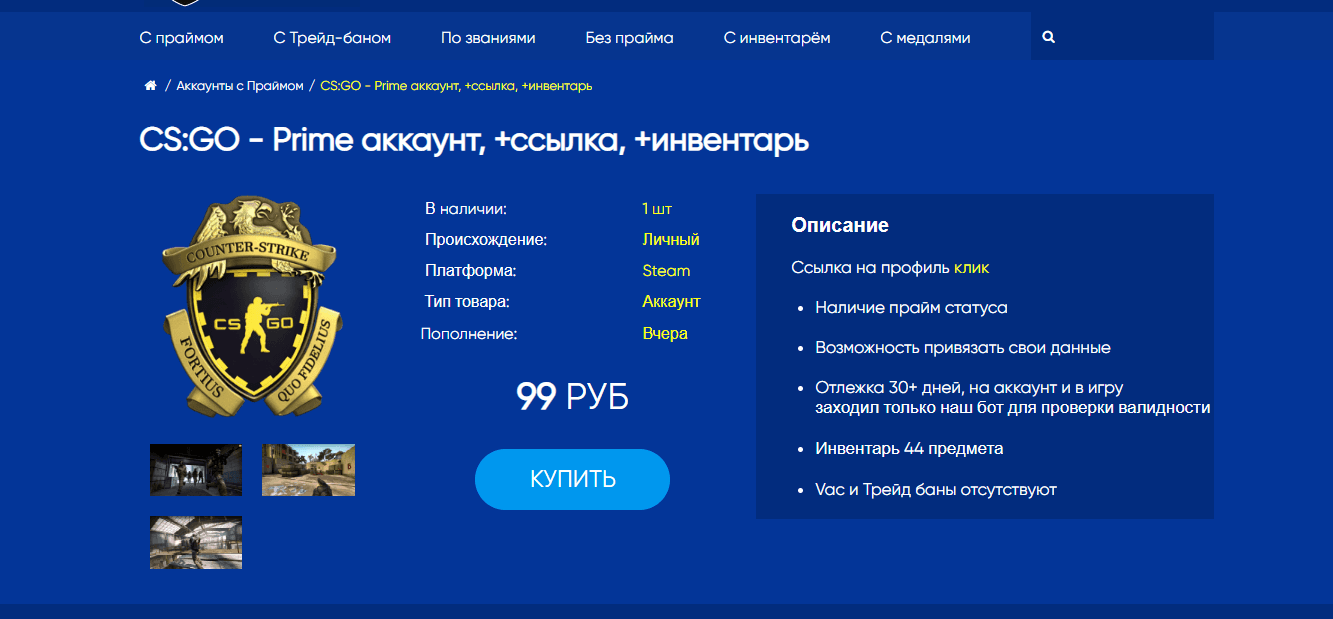Follow the yellow 'клик' profile link
The width and height of the screenshot is (1333, 619).
click(971, 268)
